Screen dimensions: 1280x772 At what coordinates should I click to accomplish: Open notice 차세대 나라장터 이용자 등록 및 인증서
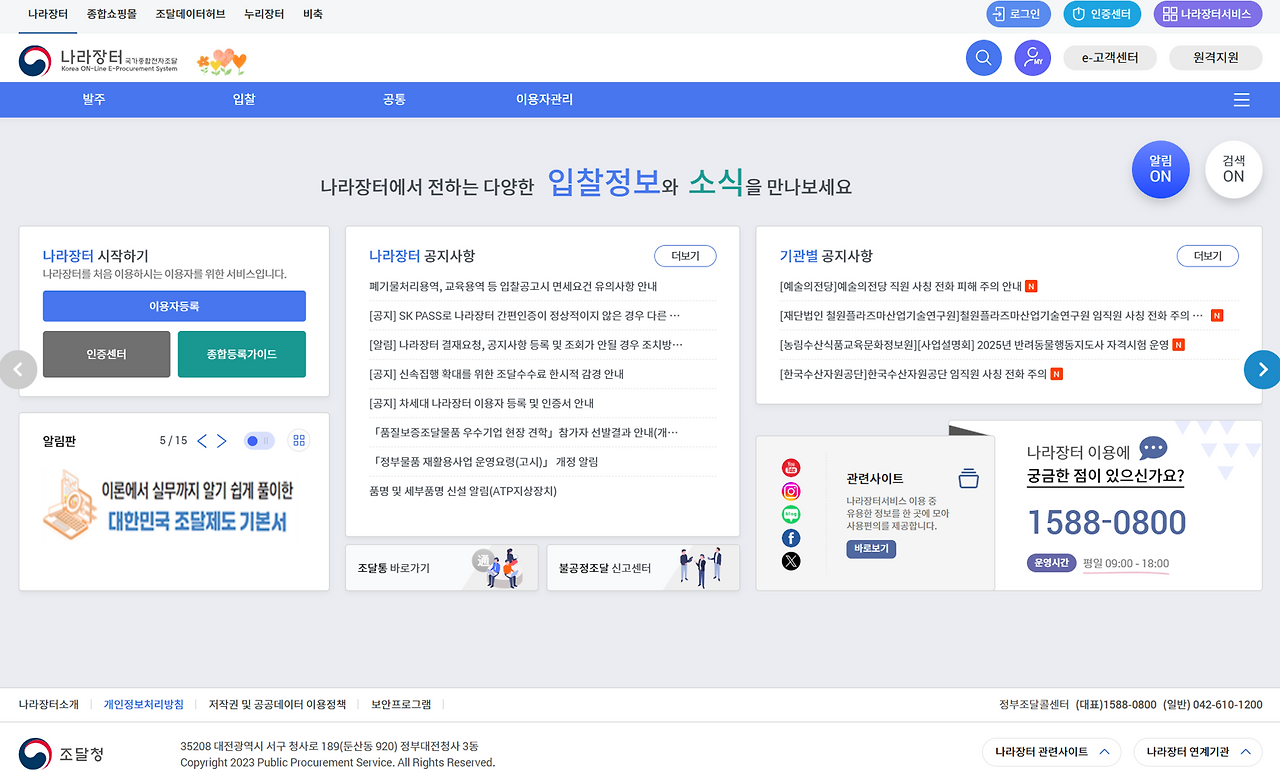pos(481,403)
